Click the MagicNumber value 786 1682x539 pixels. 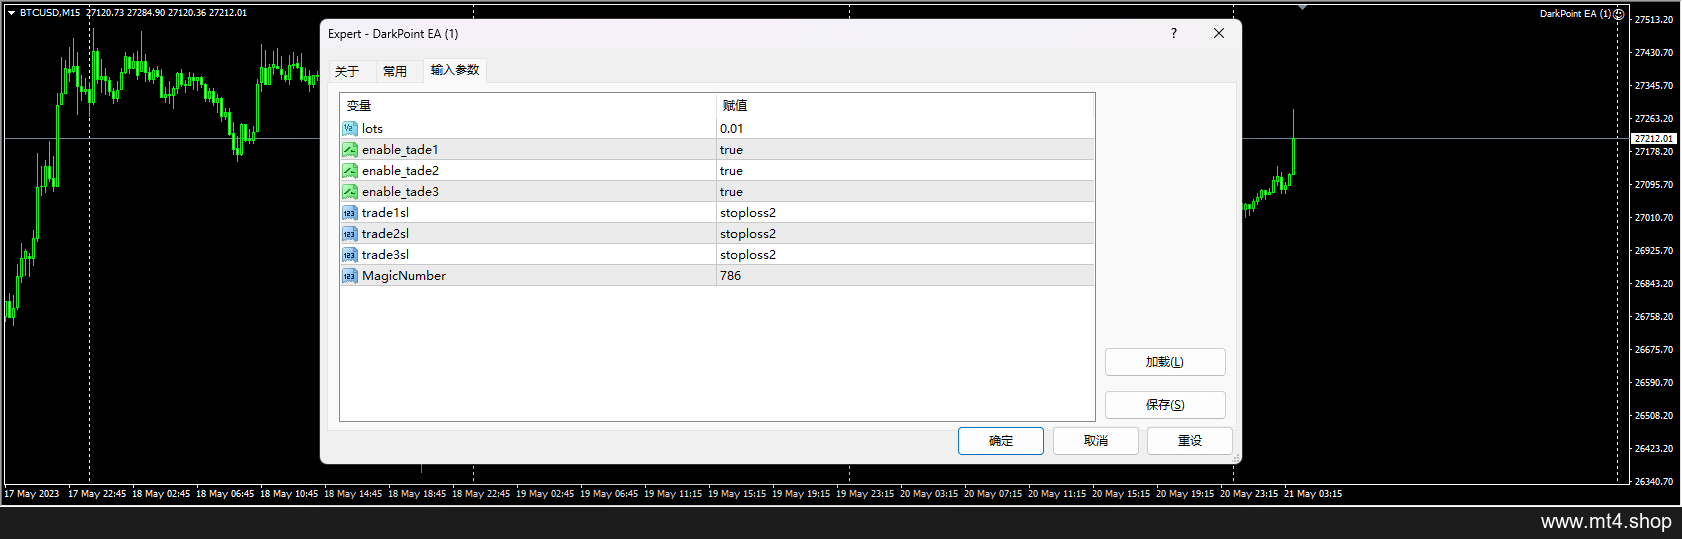[x=731, y=276]
